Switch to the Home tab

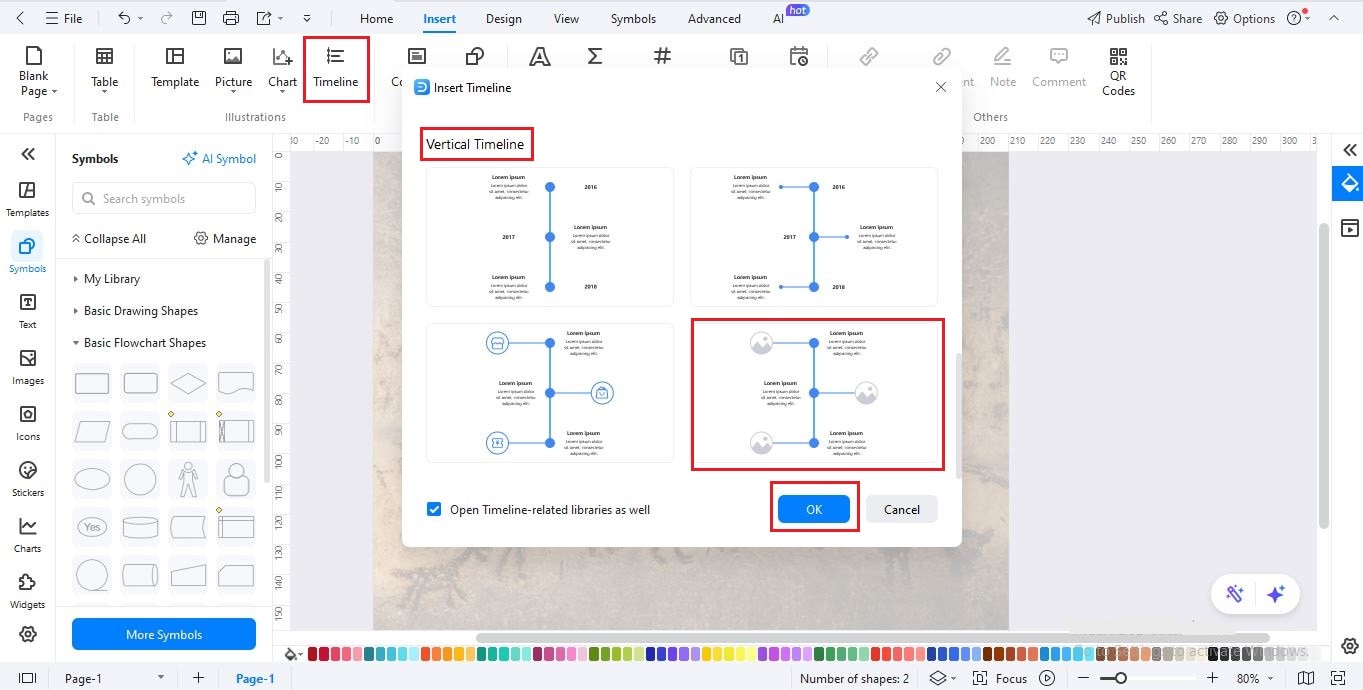(376, 18)
